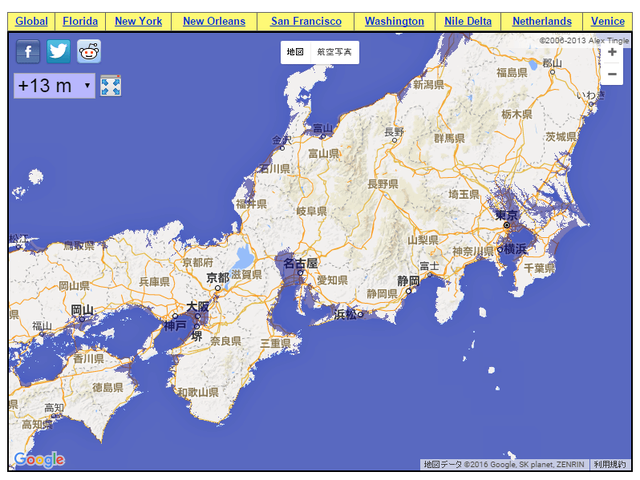Open the Global tab
The height and width of the screenshot is (480, 640).
[31, 21]
